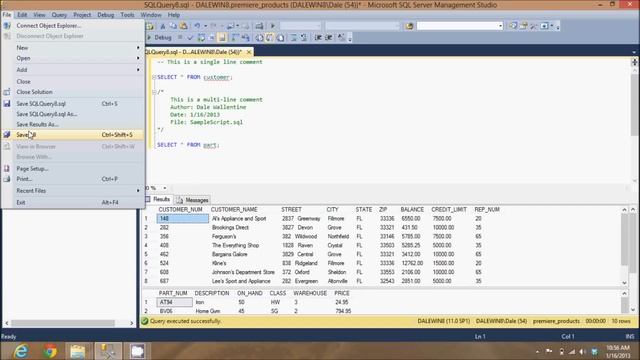Open the Undo history dropdown arrow
The width and height of the screenshot is (640, 360).
(x=205, y=26)
